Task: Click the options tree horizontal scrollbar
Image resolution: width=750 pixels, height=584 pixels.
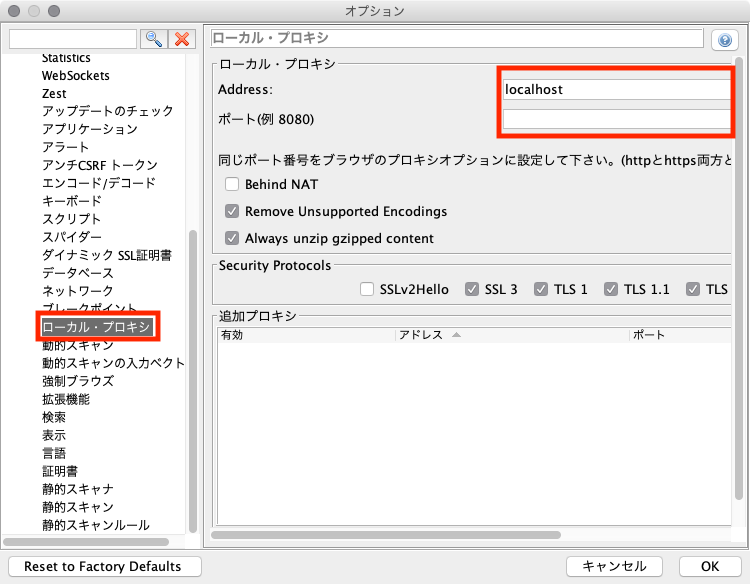Action: coord(86,542)
